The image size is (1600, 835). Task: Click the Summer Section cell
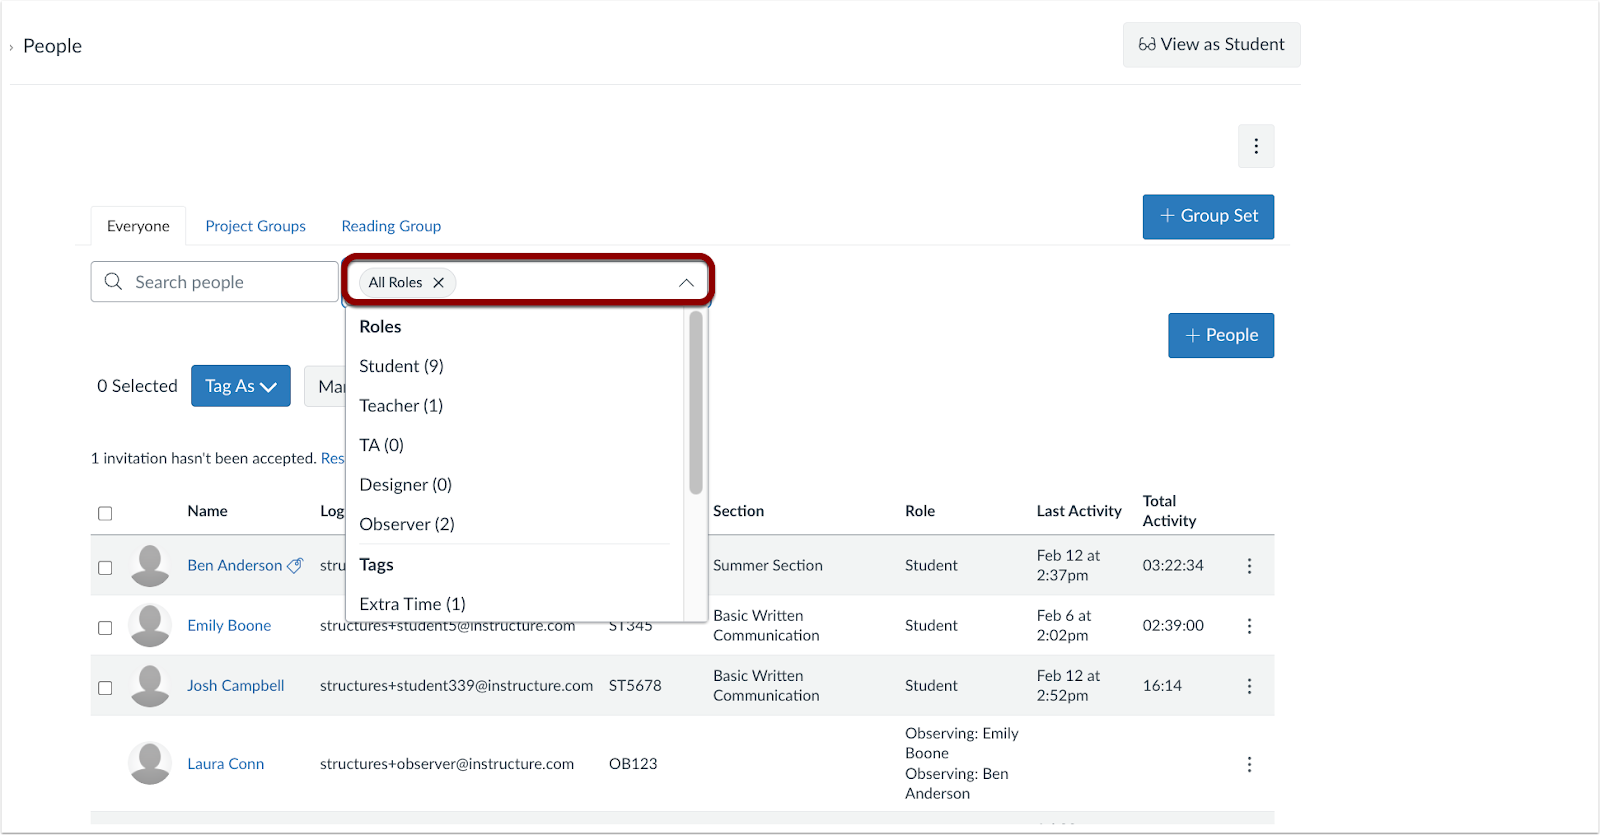[x=768, y=565]
